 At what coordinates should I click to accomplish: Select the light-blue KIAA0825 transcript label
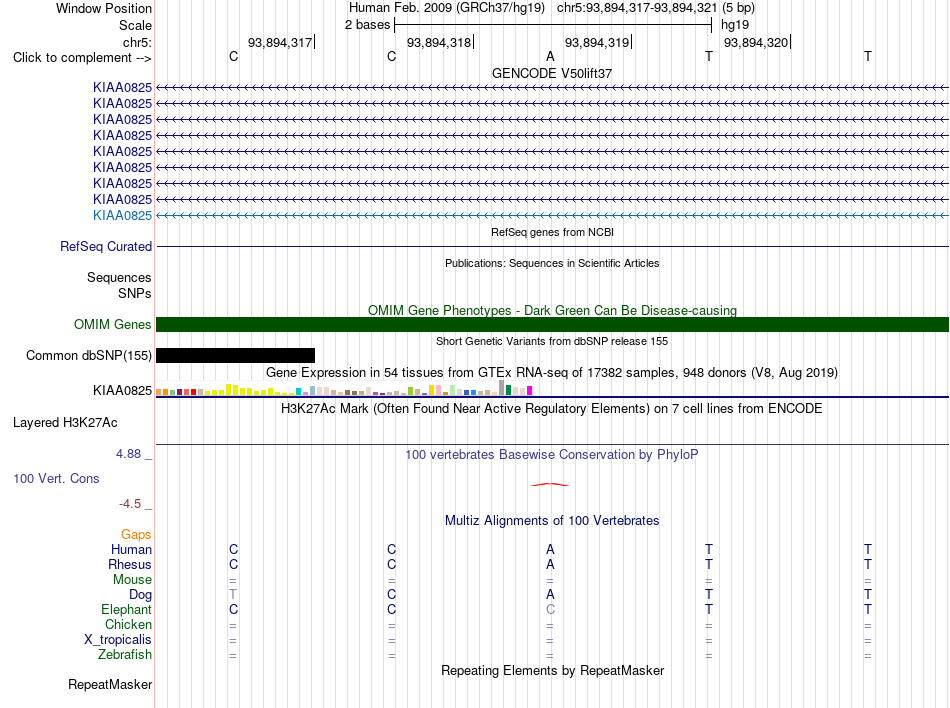122,216
